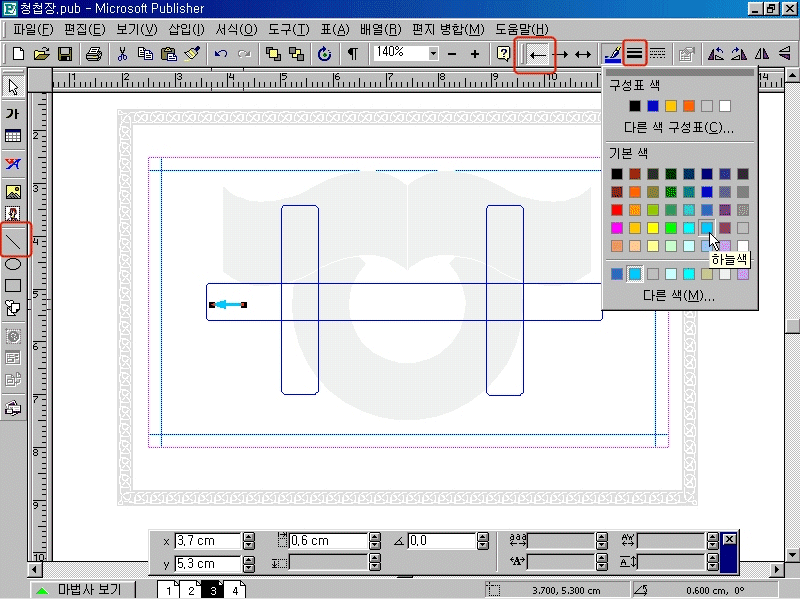Click the New document icon

click(x=18, y=54)
